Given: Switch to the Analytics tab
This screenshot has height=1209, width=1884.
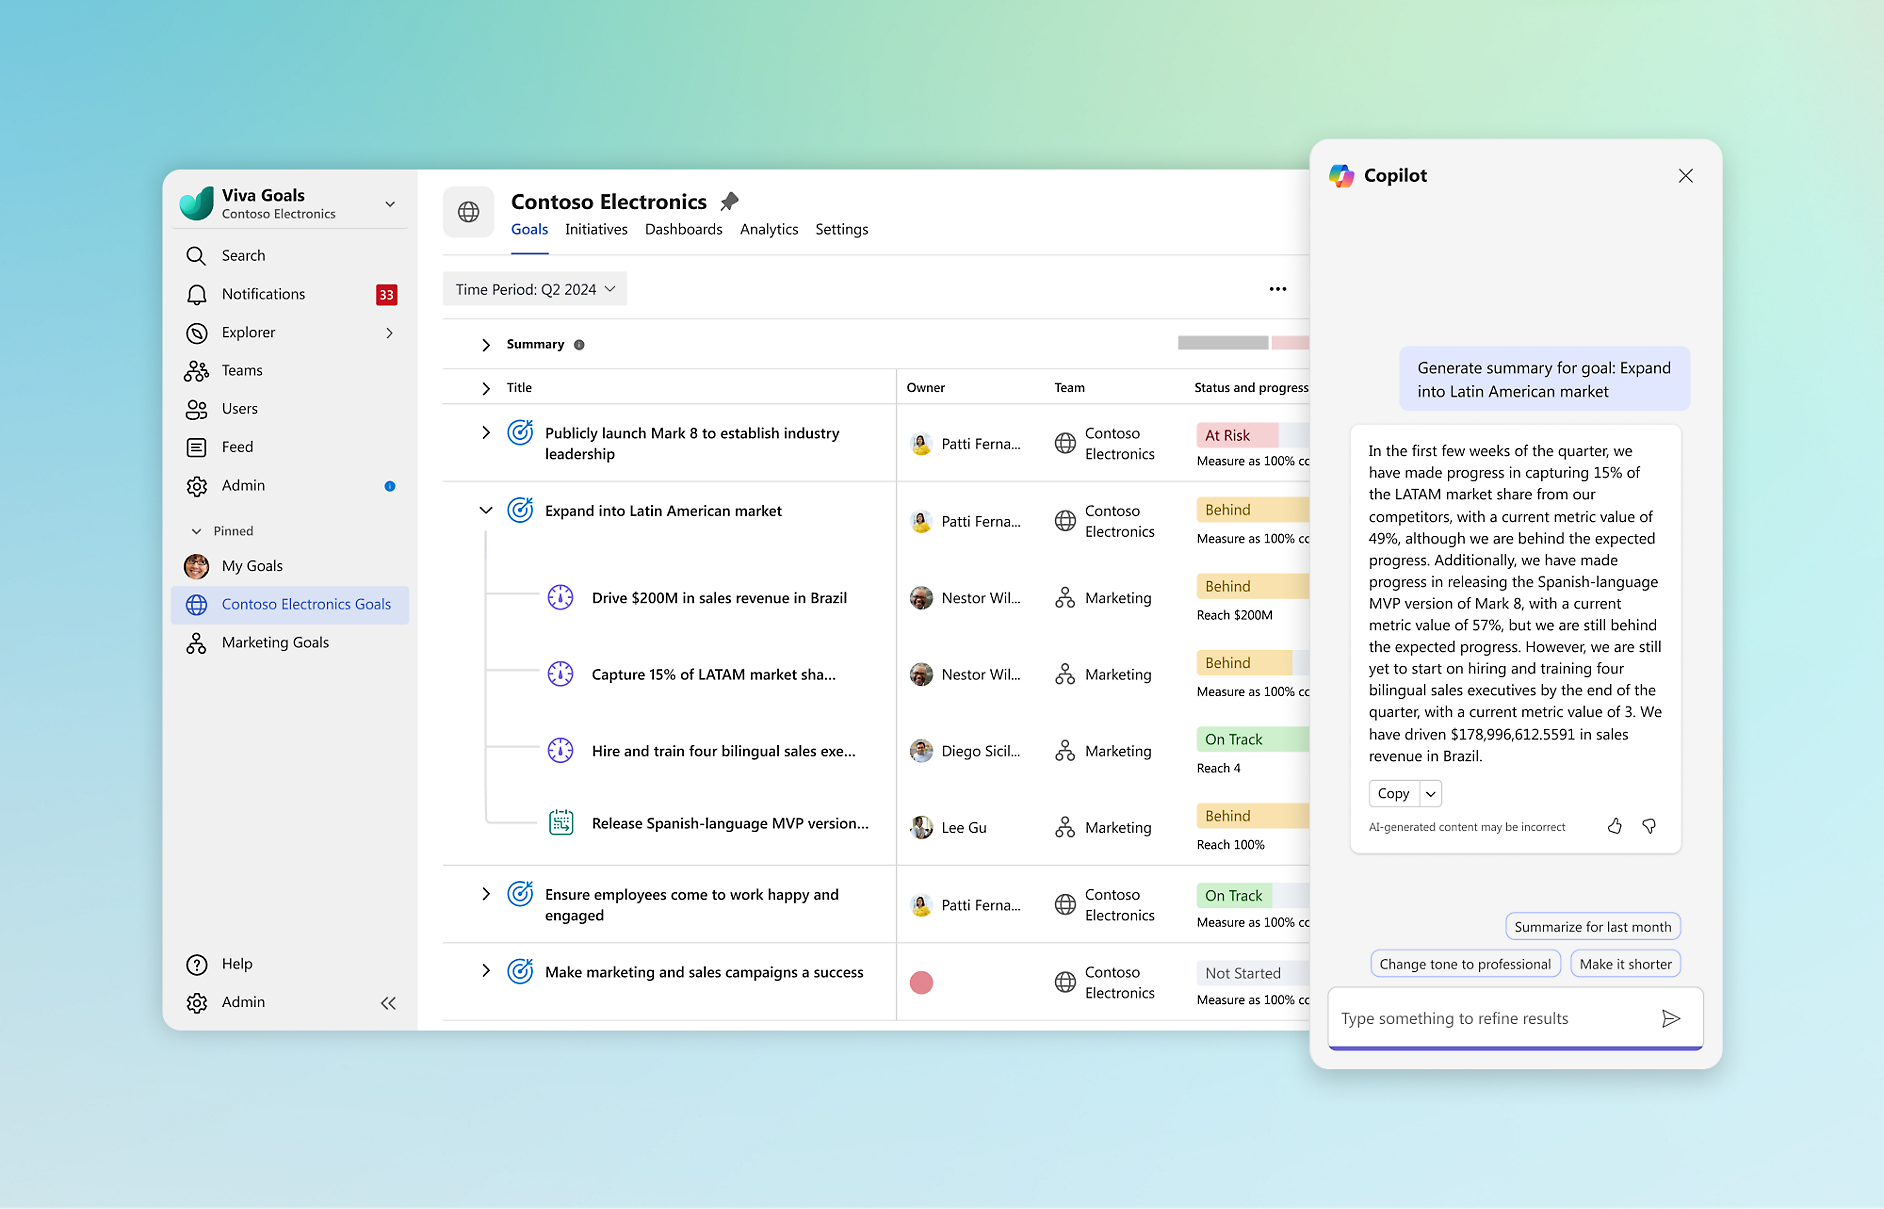Looking at the screenshot, I should (769, 230).
